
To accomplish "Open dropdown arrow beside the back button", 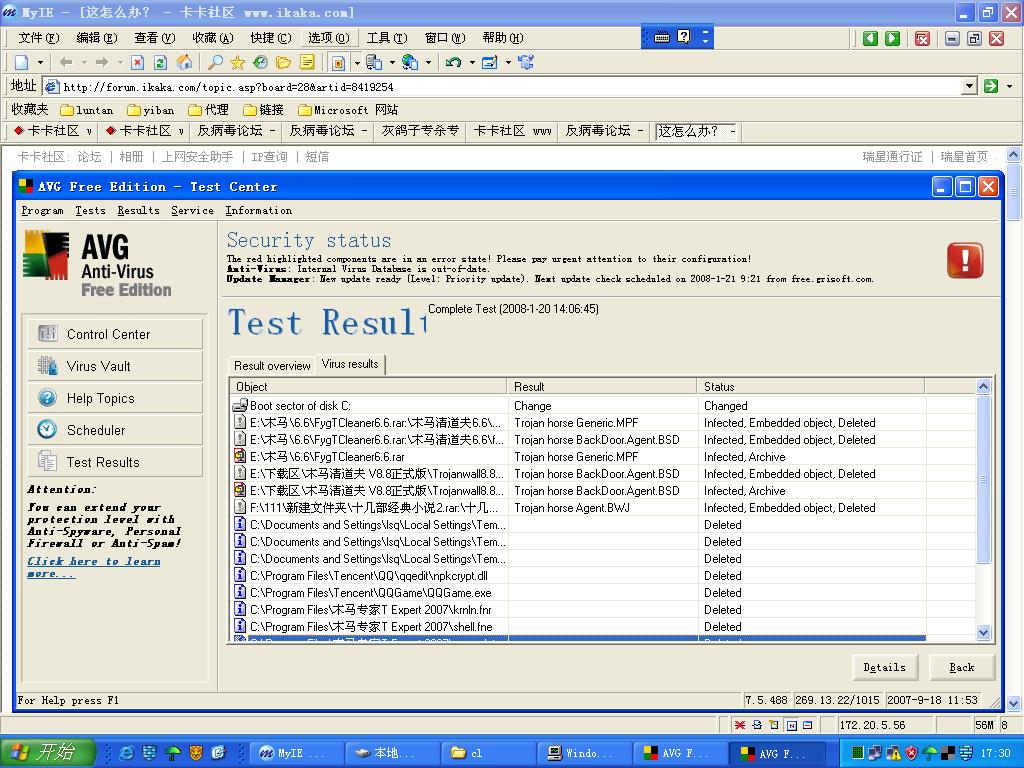I will pyautogui.click(x=83, y=62).
